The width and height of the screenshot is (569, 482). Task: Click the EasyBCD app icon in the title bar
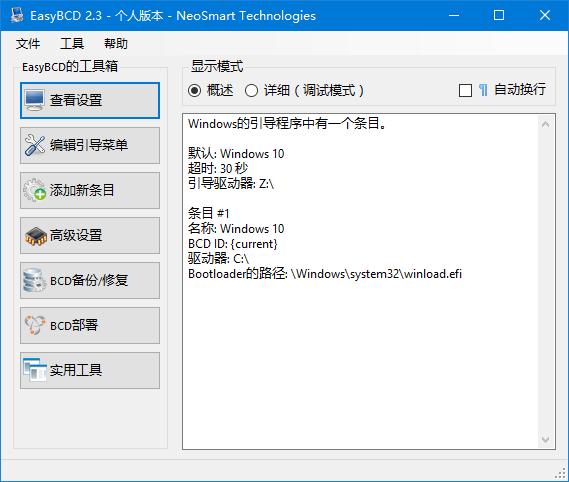[x=17, y=15]
